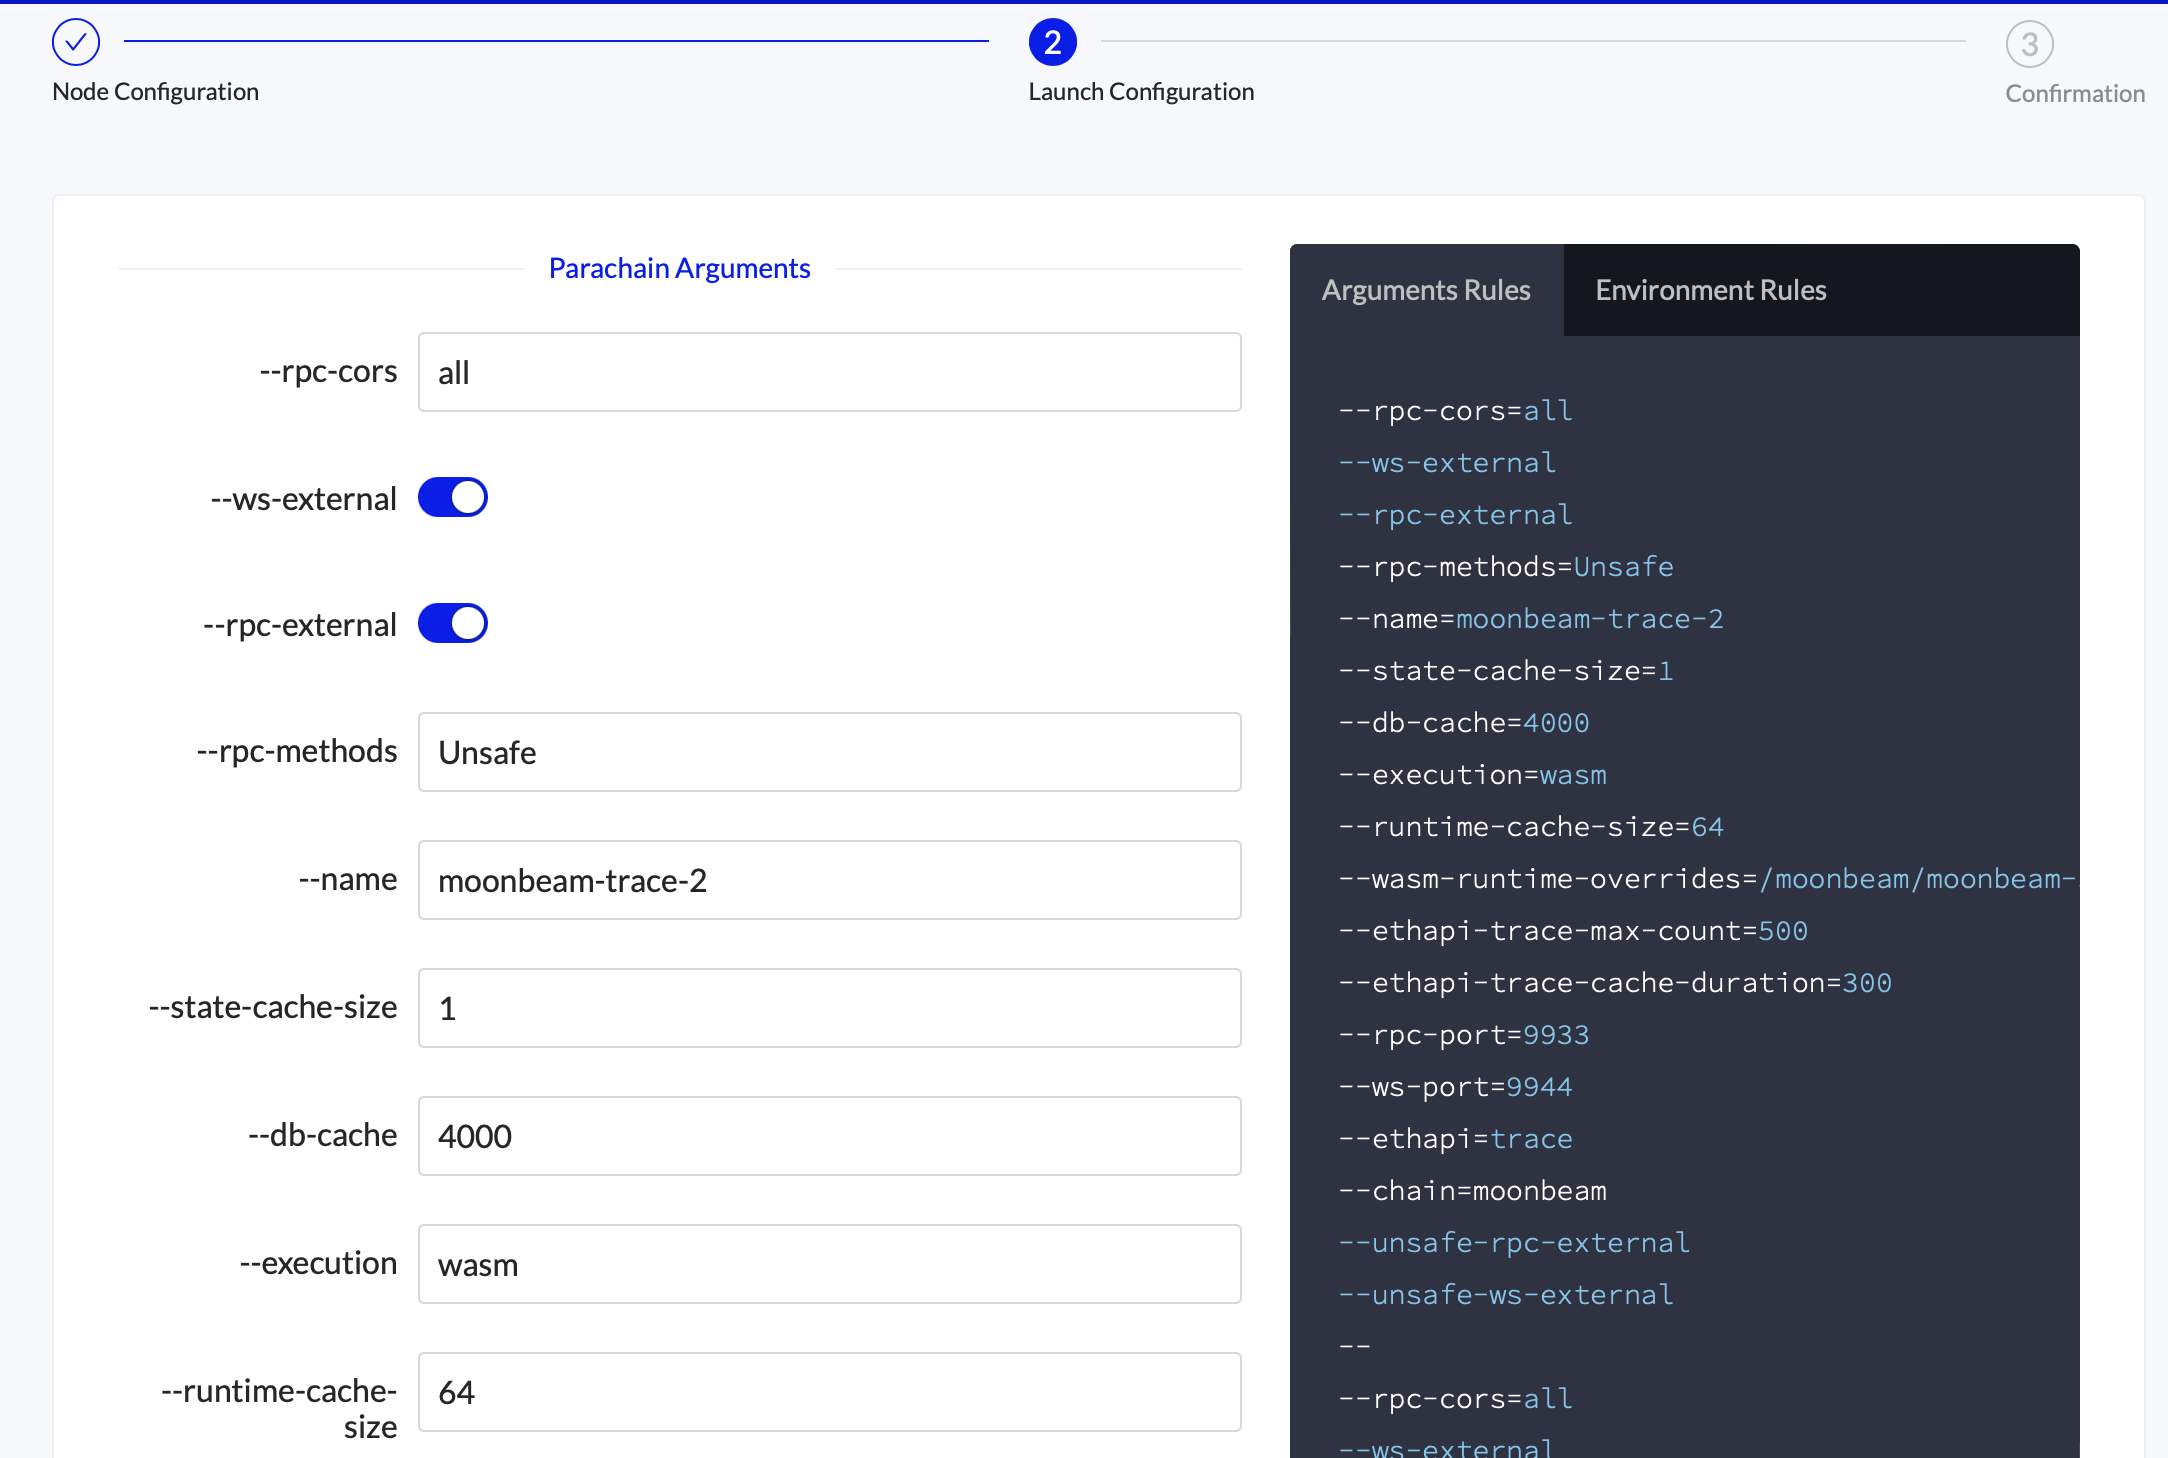The width and height of the screenshot is (2168, 1458).
Task: Select the Arguments Rules tab
Action: point(1426,289)
